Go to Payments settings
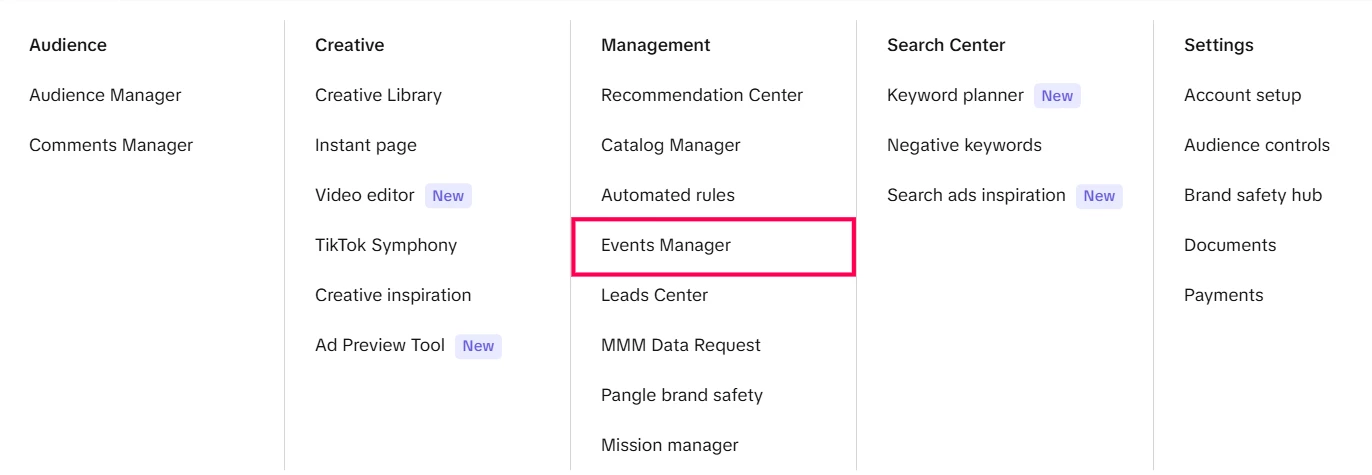This screenshot has height=475, width=1372. [1223, 295]
